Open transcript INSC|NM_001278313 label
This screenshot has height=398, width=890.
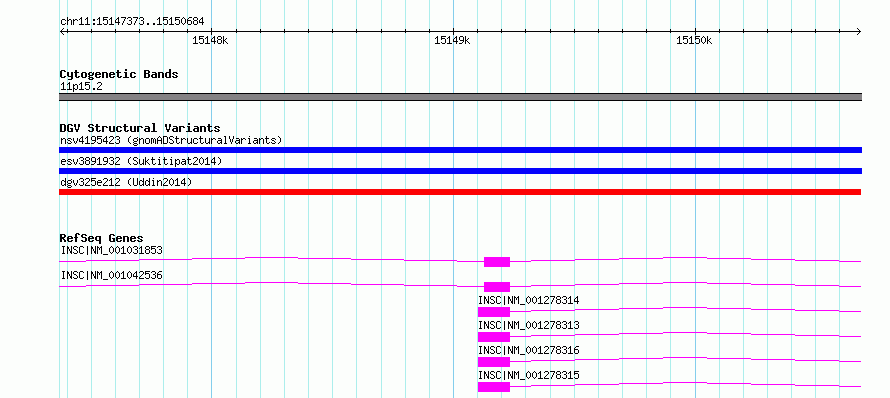[528, 325]
